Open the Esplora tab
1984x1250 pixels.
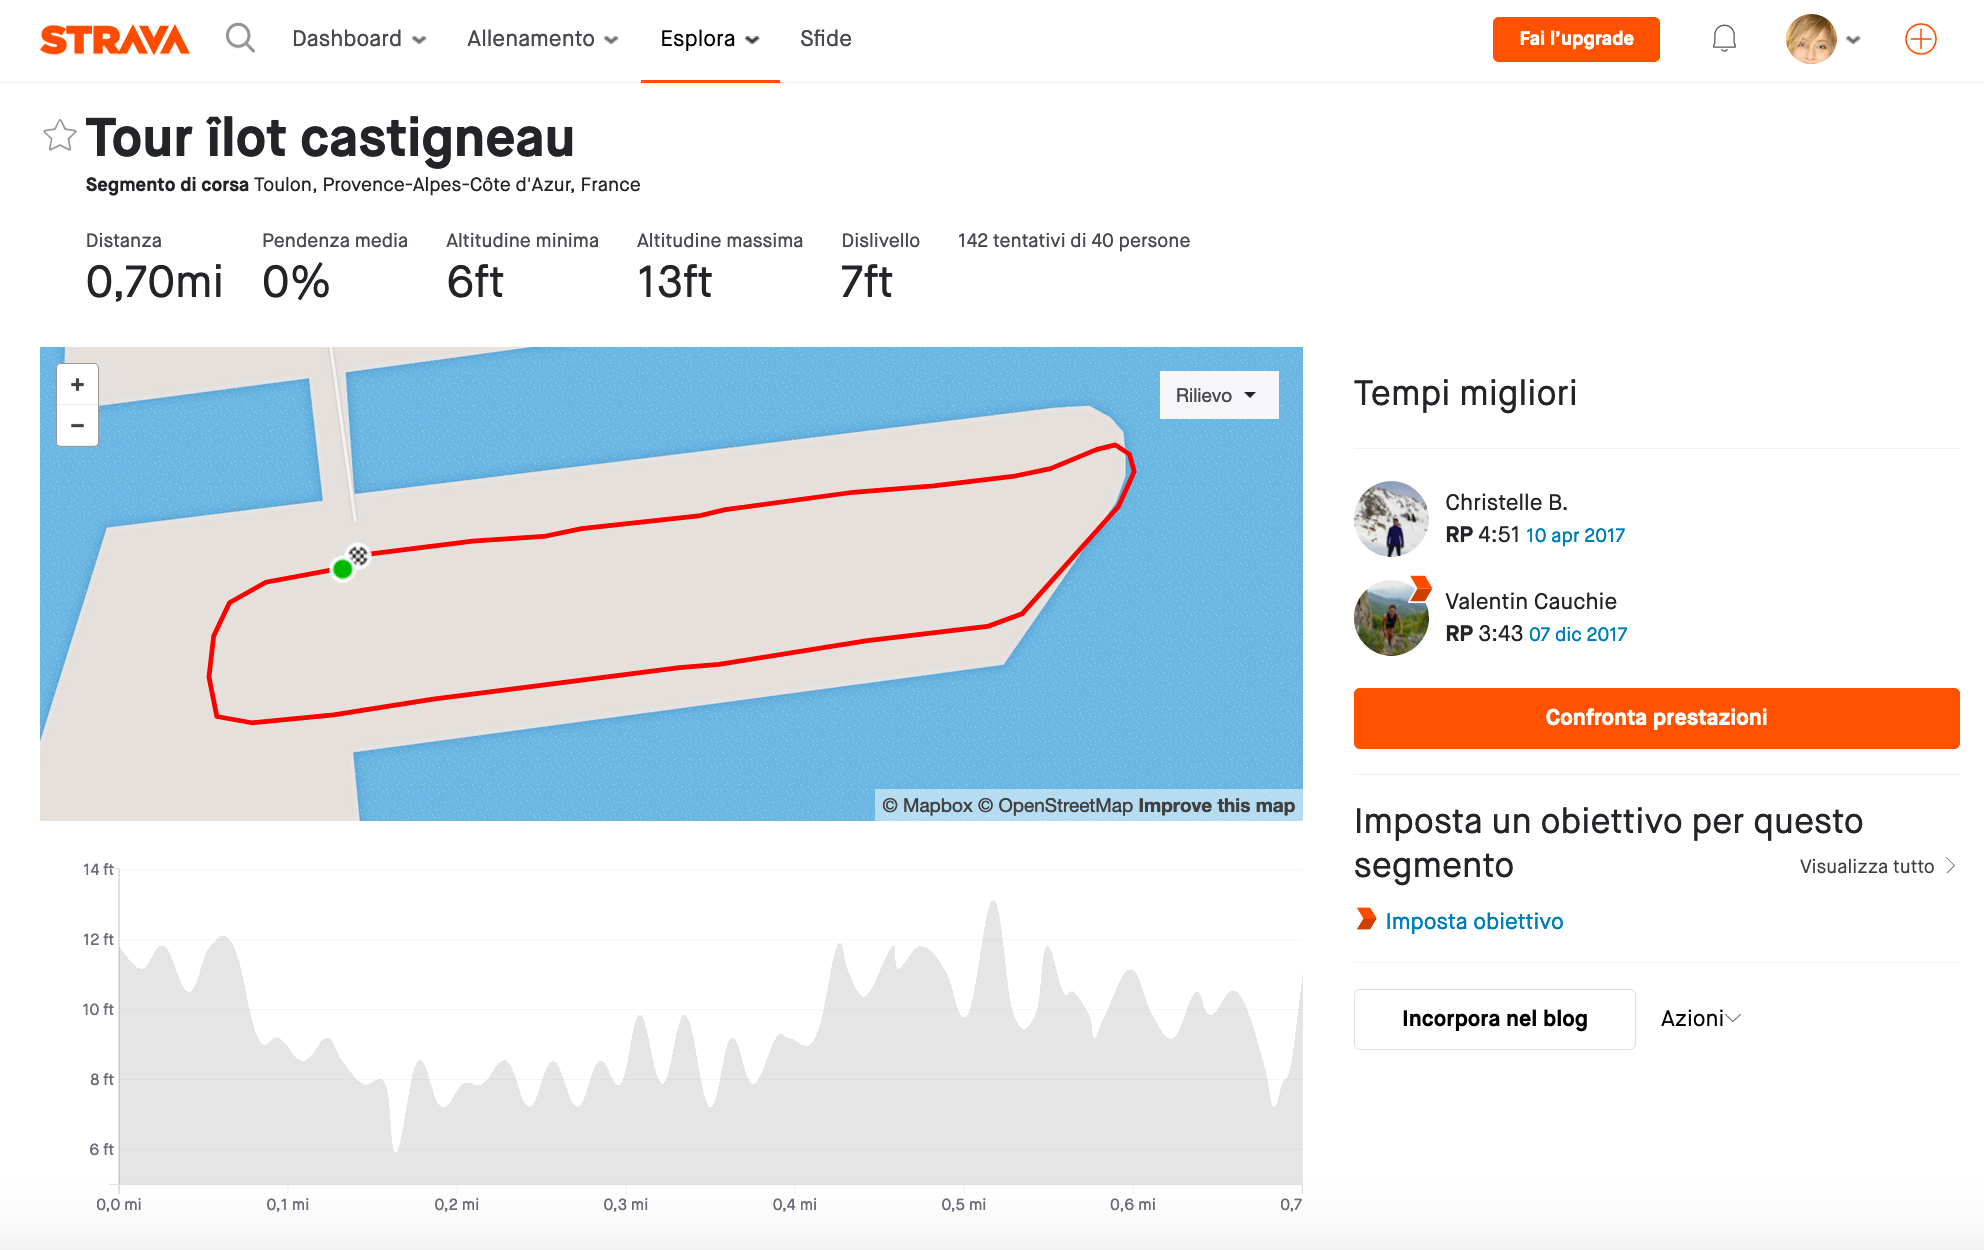pyautogui.click(x=709, y=39)
